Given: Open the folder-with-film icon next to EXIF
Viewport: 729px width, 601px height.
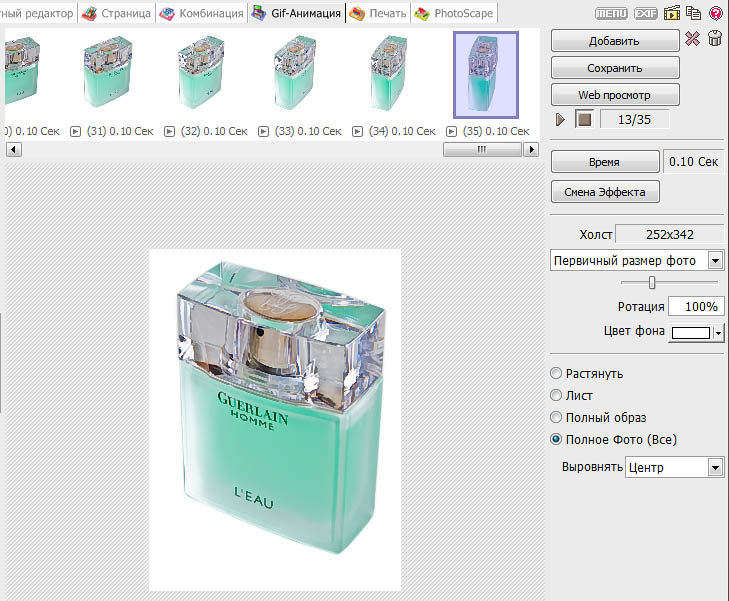Looking at the screenshot, I should coord(672,13).
